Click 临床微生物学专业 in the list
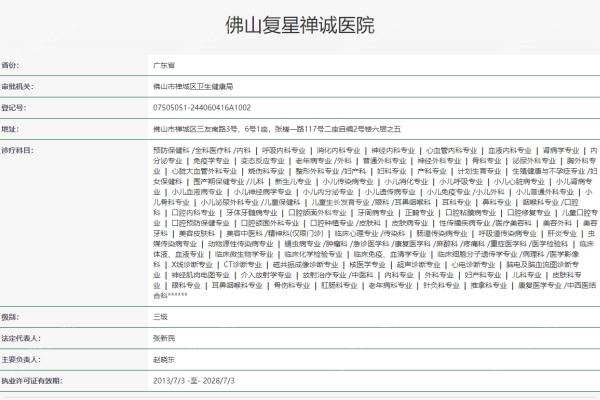 pos(244,254)
